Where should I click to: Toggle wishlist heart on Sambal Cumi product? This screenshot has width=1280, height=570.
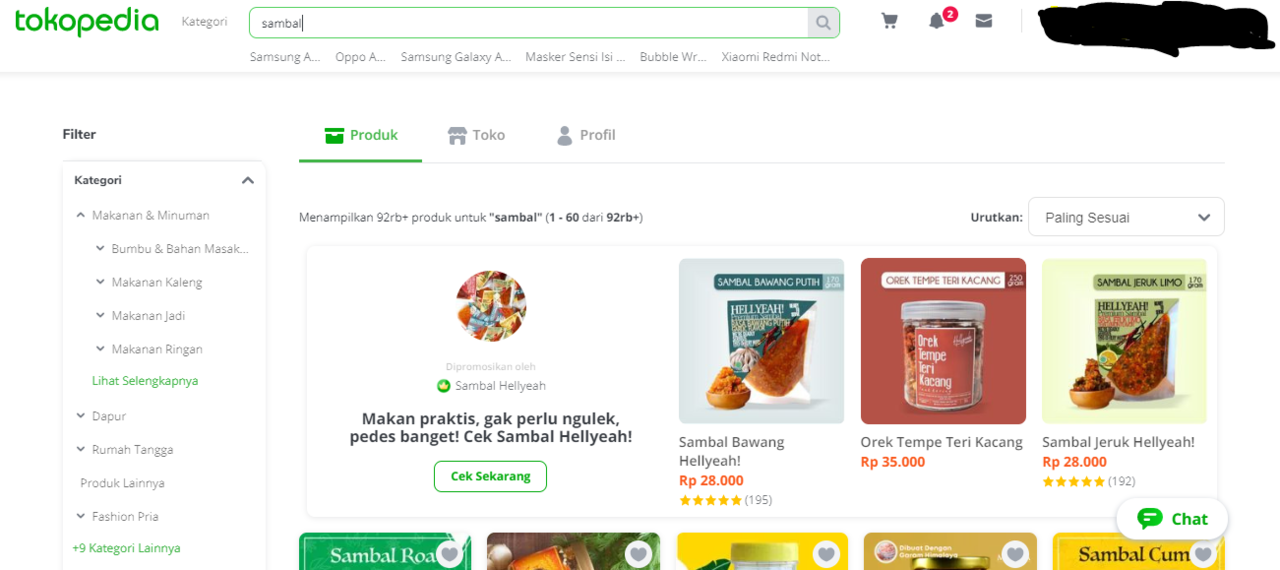[x=1203, y=553]
